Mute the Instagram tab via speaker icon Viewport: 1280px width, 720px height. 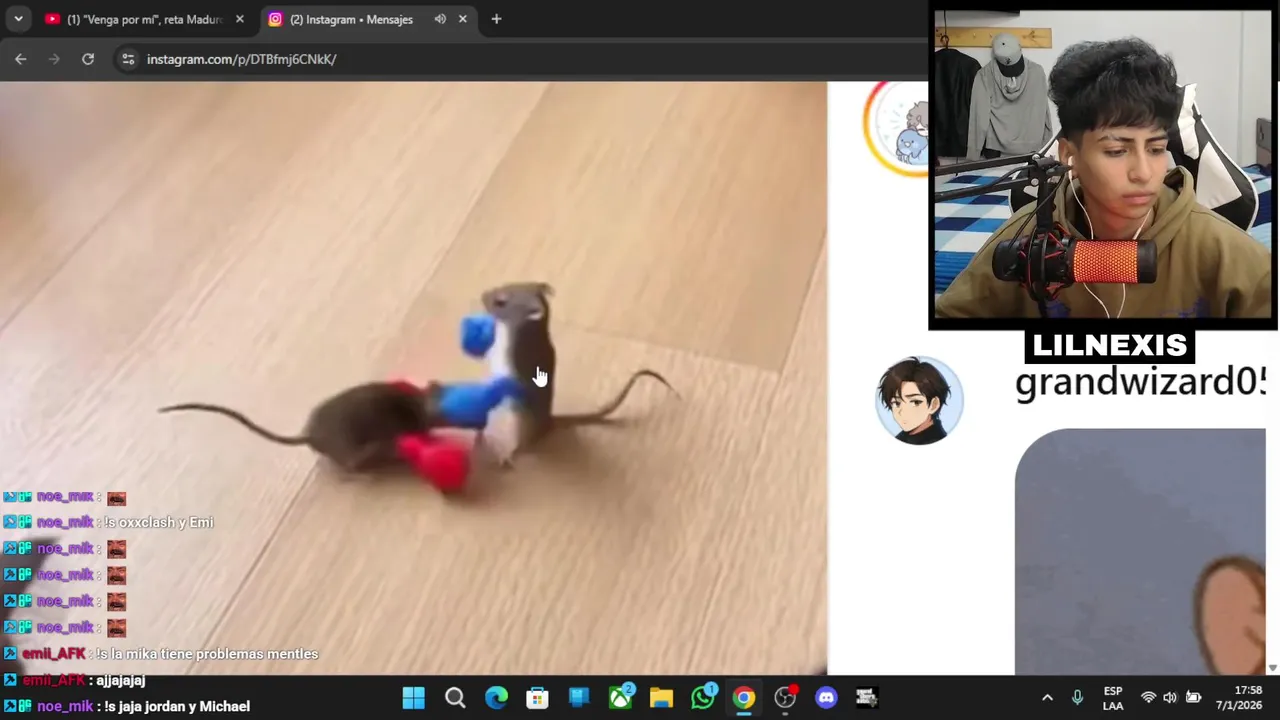(x=440, y=19)
